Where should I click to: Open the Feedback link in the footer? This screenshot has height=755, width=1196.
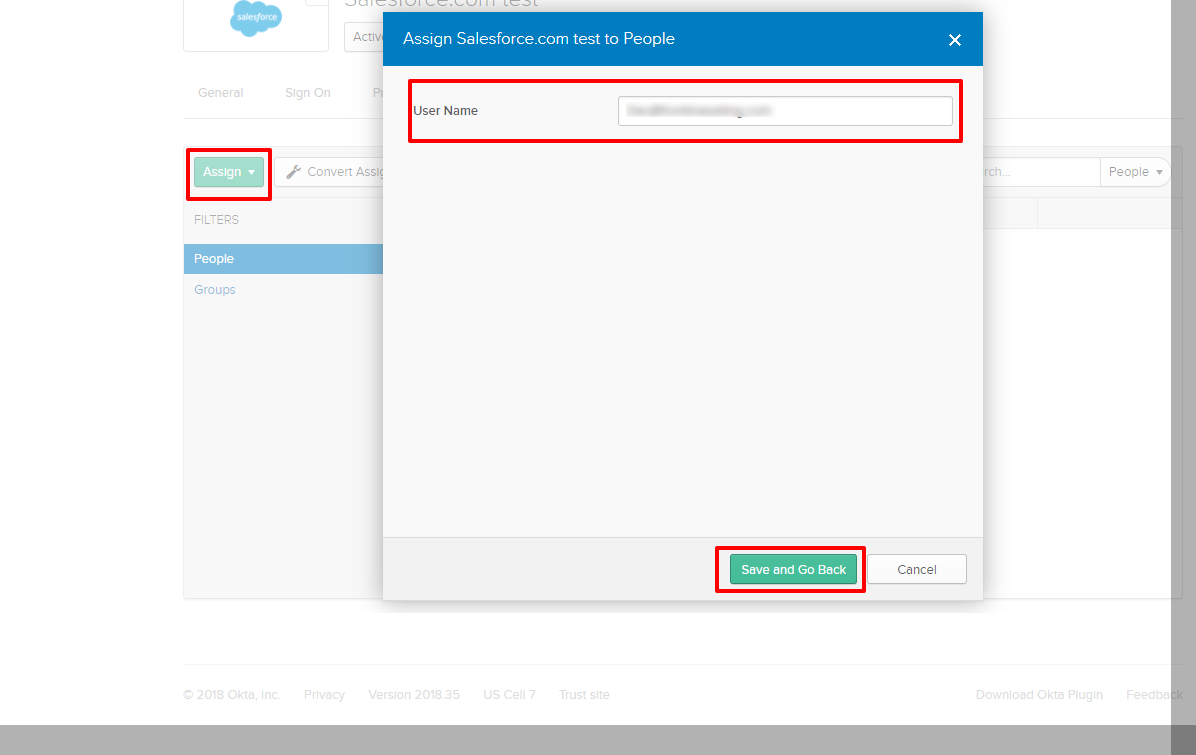click(1153, 695)
